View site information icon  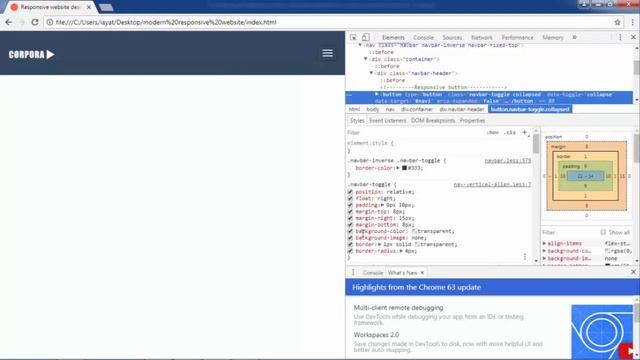50,22
